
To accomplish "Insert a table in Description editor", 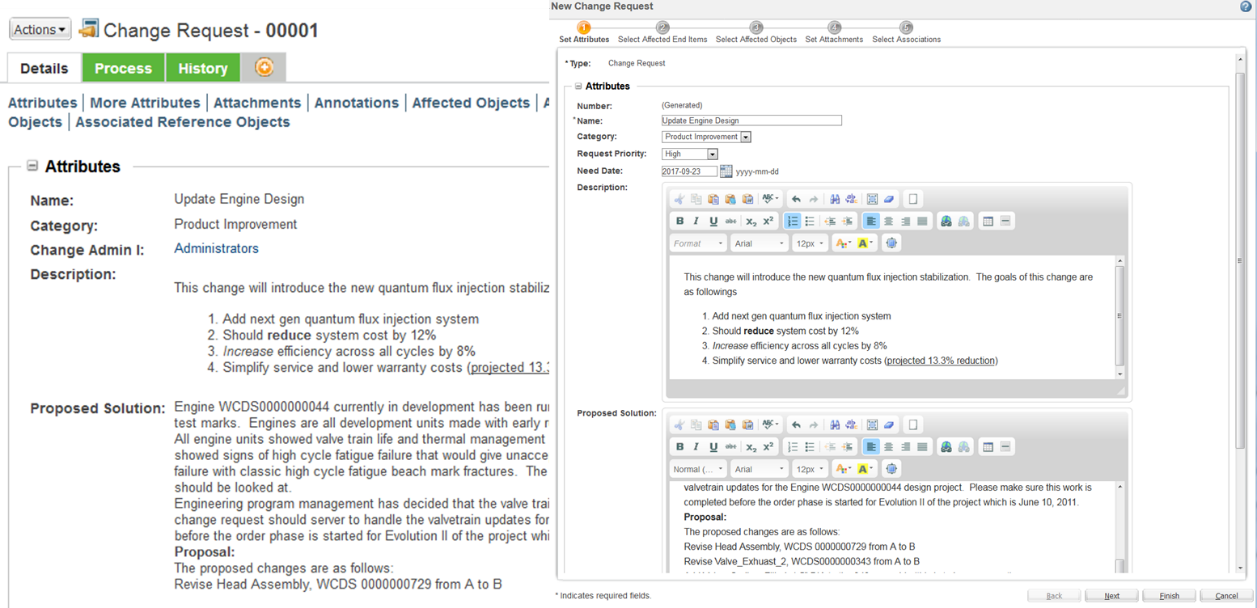I will pos(988,221).
